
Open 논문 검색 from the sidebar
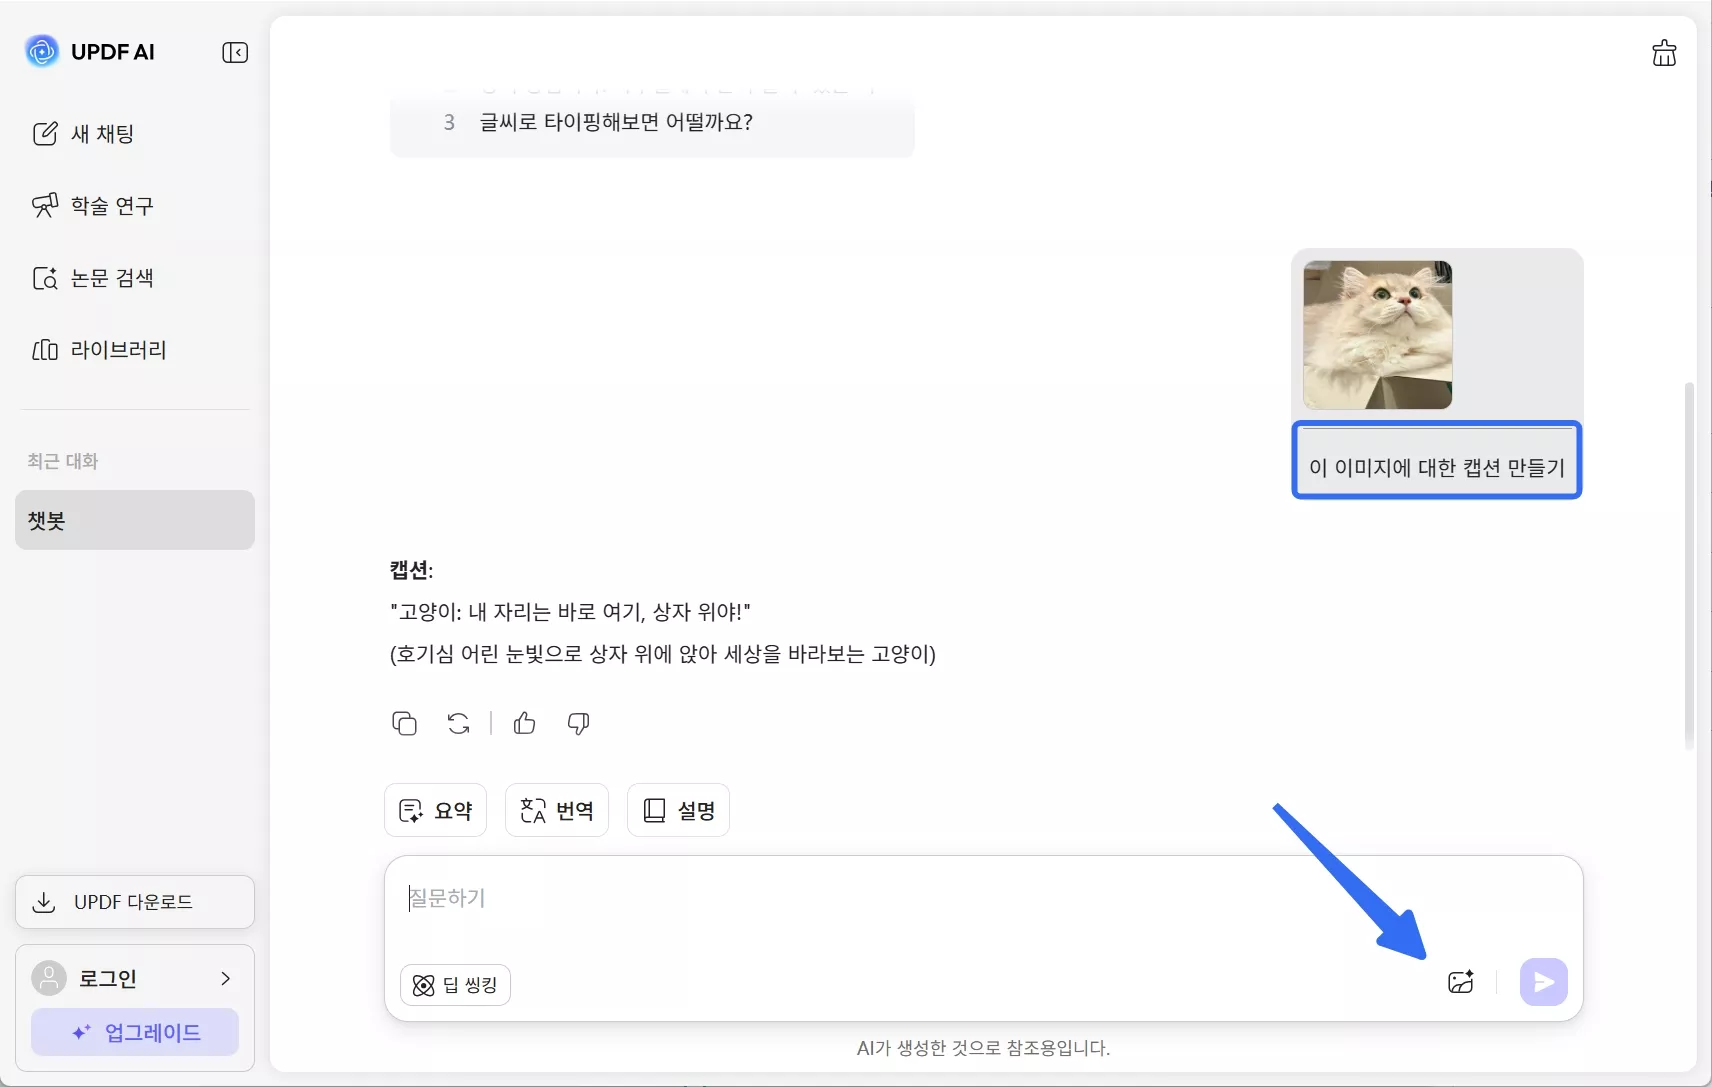tap(111, 278)
